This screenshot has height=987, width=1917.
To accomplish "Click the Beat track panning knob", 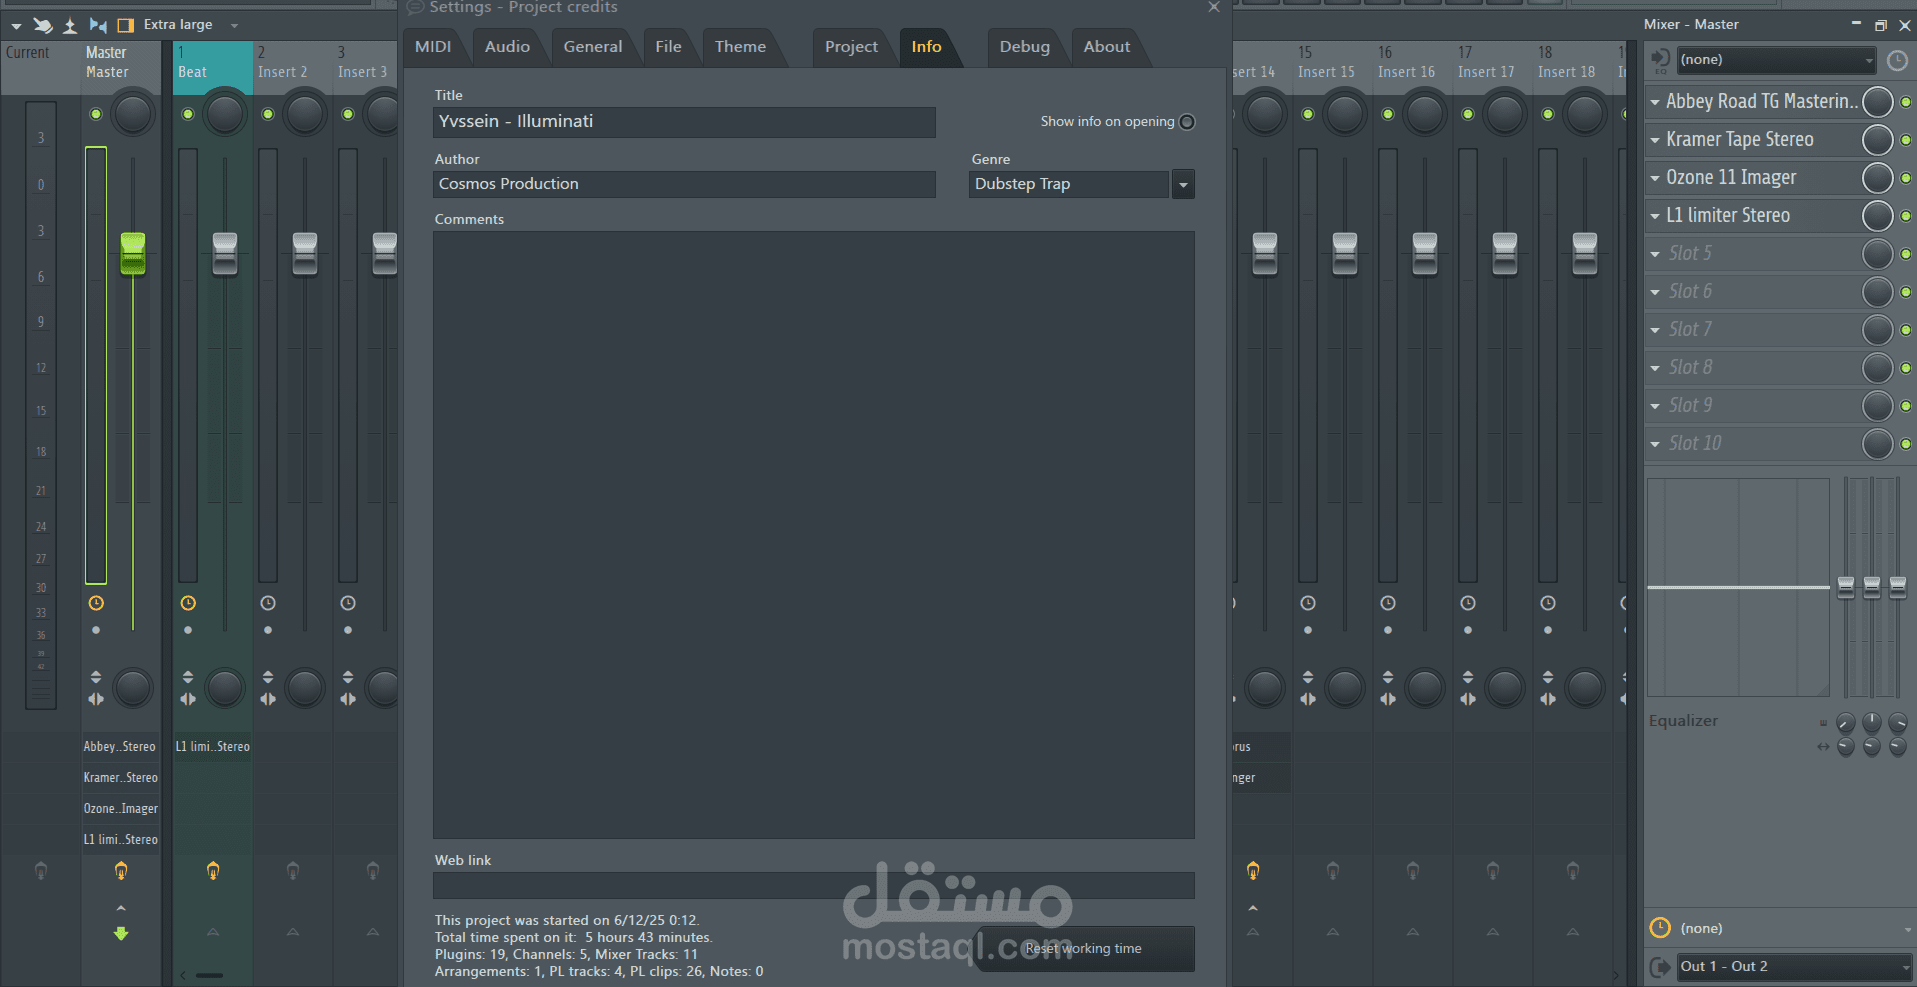I will point(225,114).
